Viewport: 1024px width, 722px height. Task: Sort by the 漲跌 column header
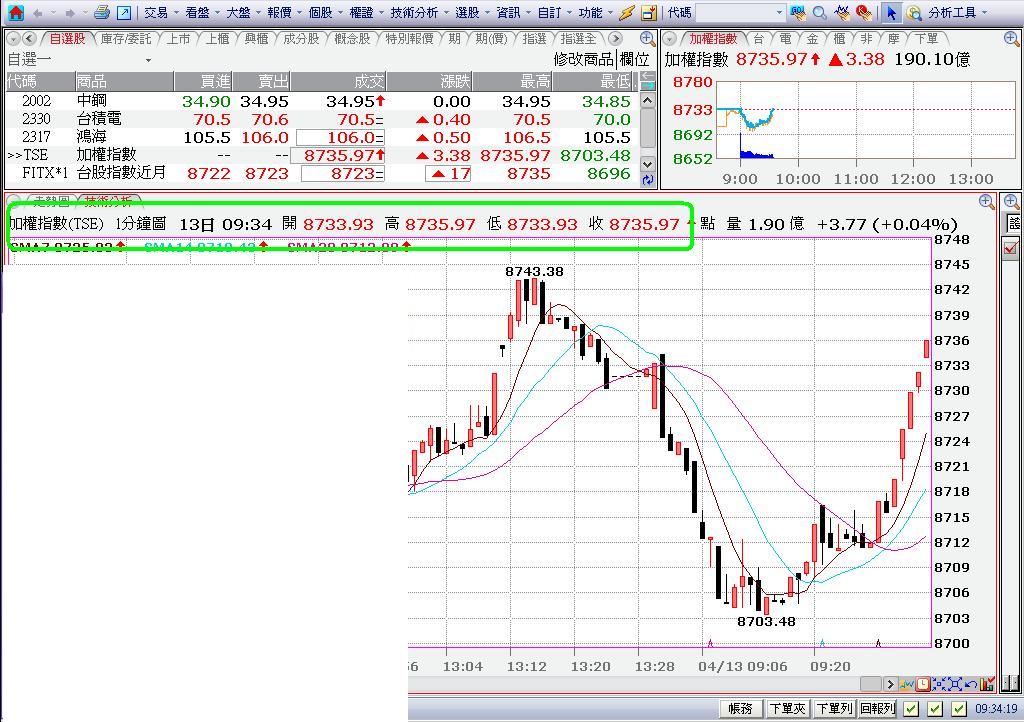(430, 81)
